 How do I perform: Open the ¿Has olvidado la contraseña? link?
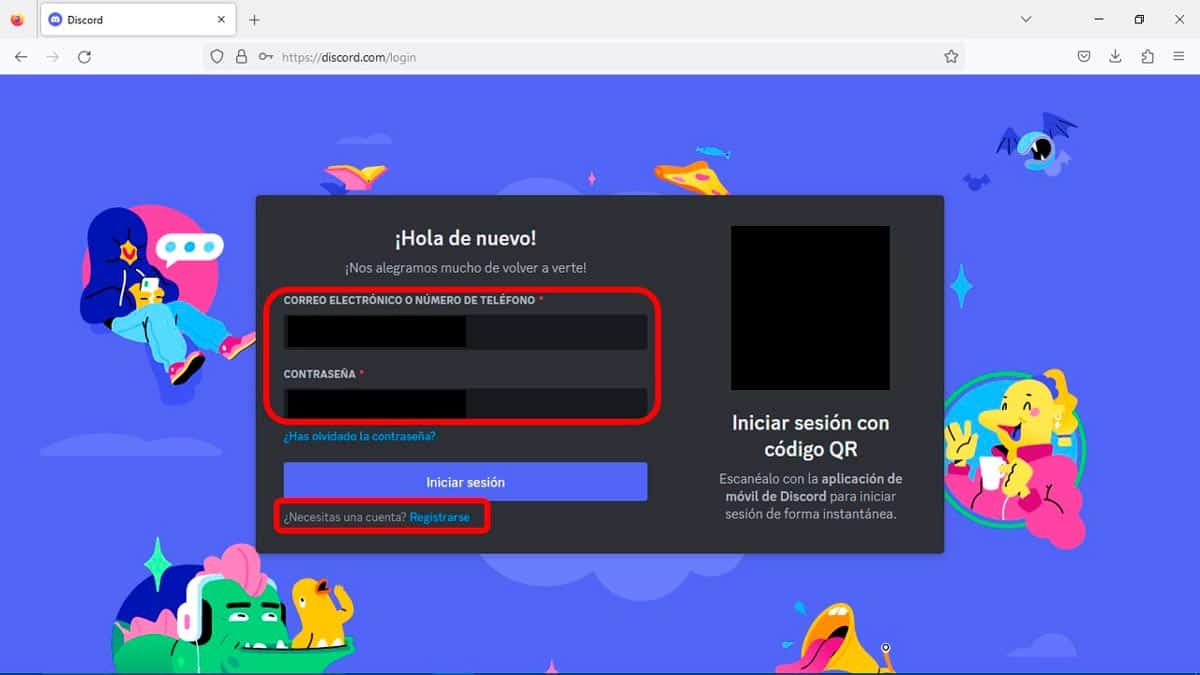point(359,436)
